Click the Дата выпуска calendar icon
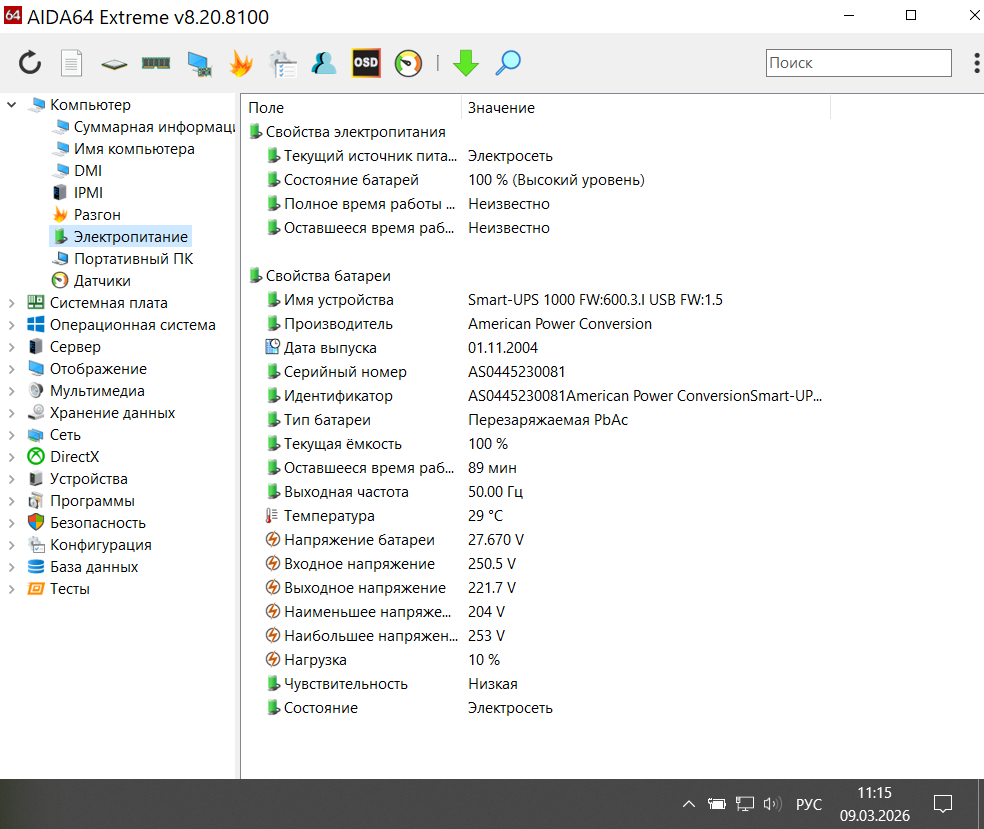984x829 pixels. (x=272, y=347)
